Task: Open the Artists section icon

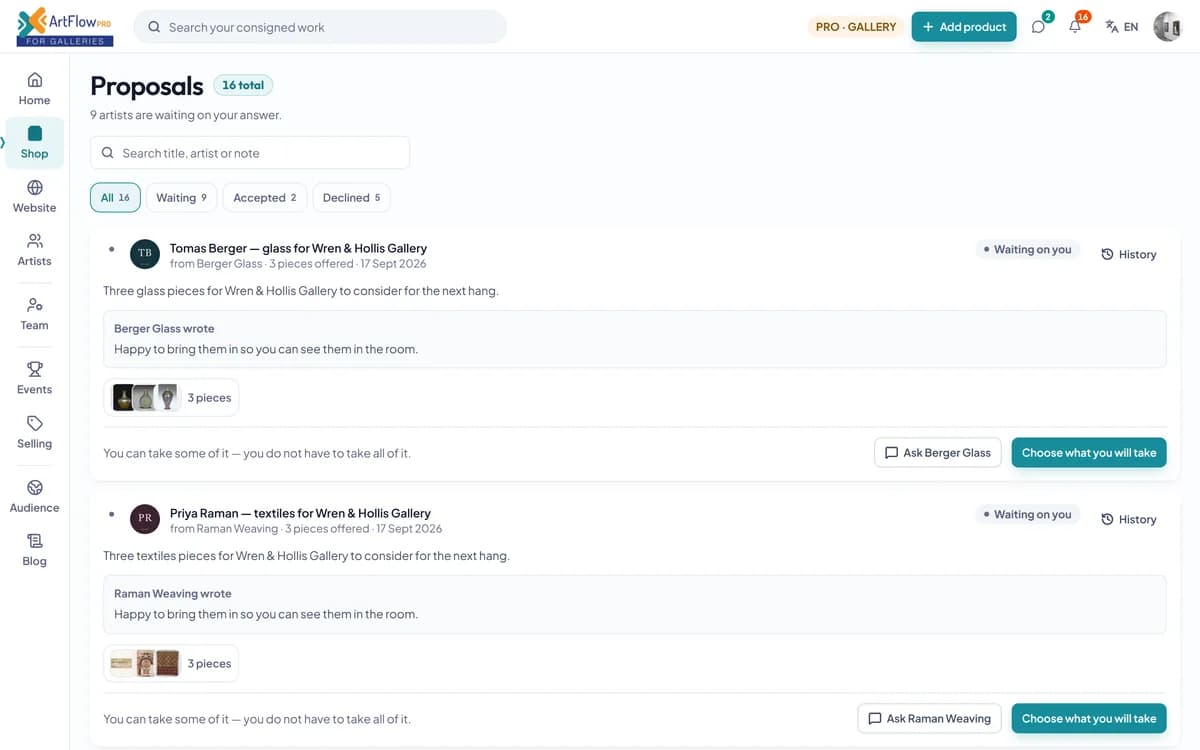Action: tap(34, 241)
